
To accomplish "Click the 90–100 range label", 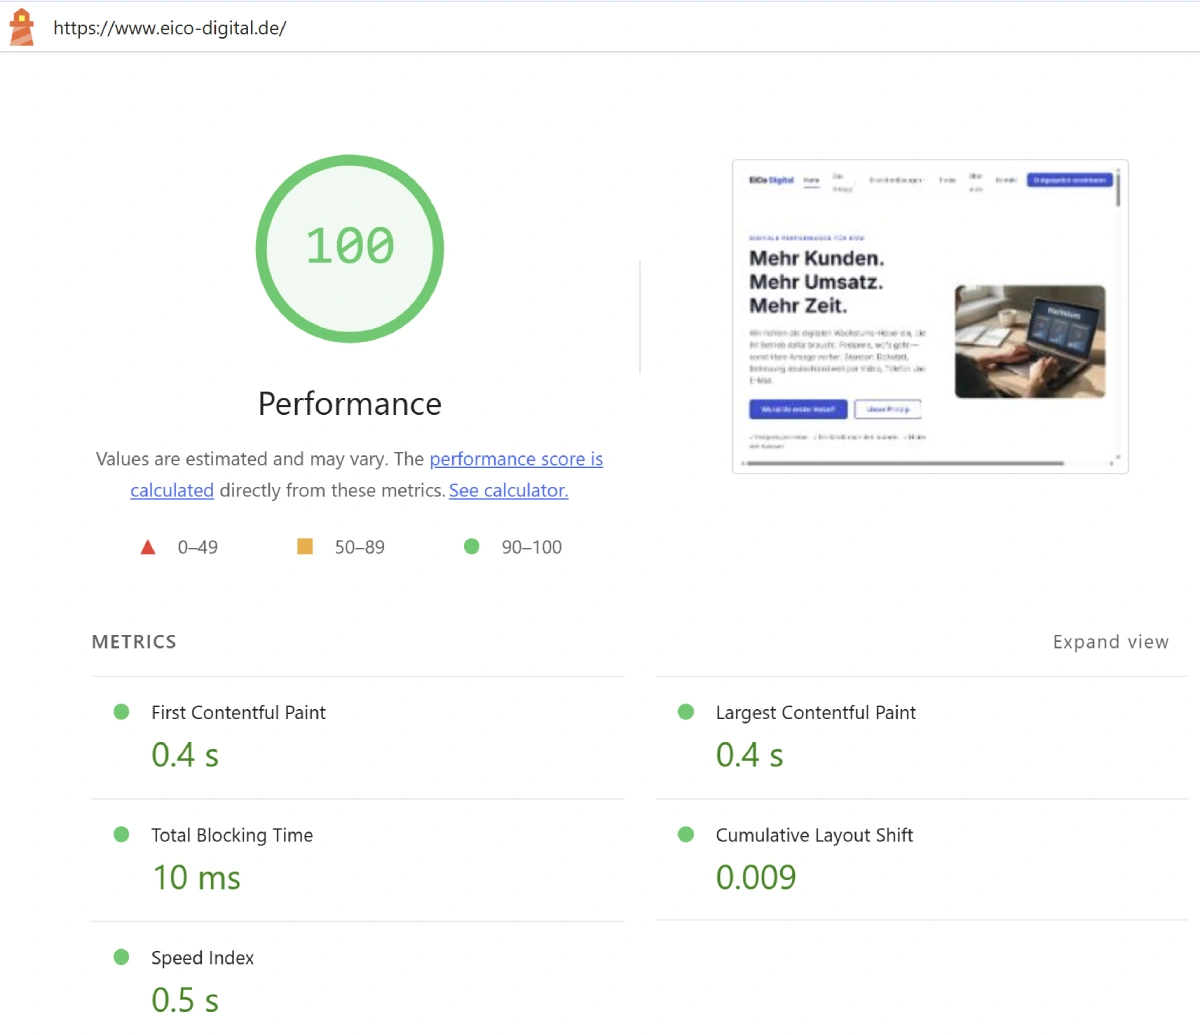I will (532, 547).
